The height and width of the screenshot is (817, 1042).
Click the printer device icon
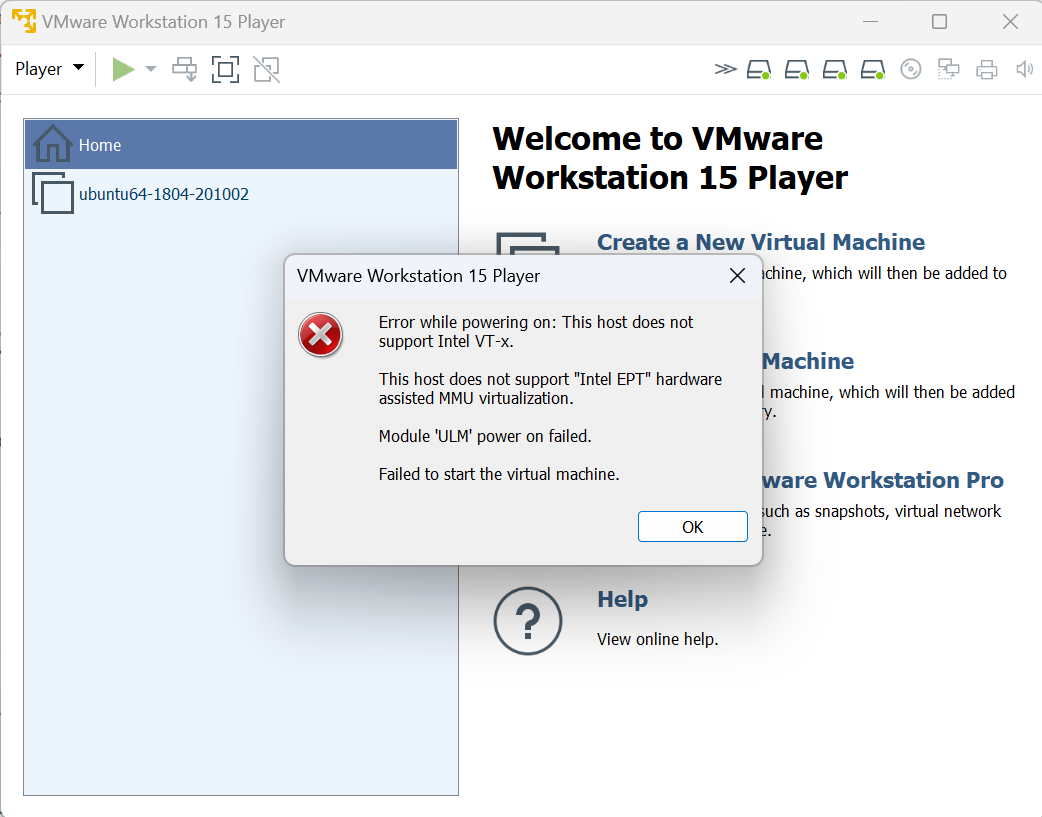click(986, 69)
